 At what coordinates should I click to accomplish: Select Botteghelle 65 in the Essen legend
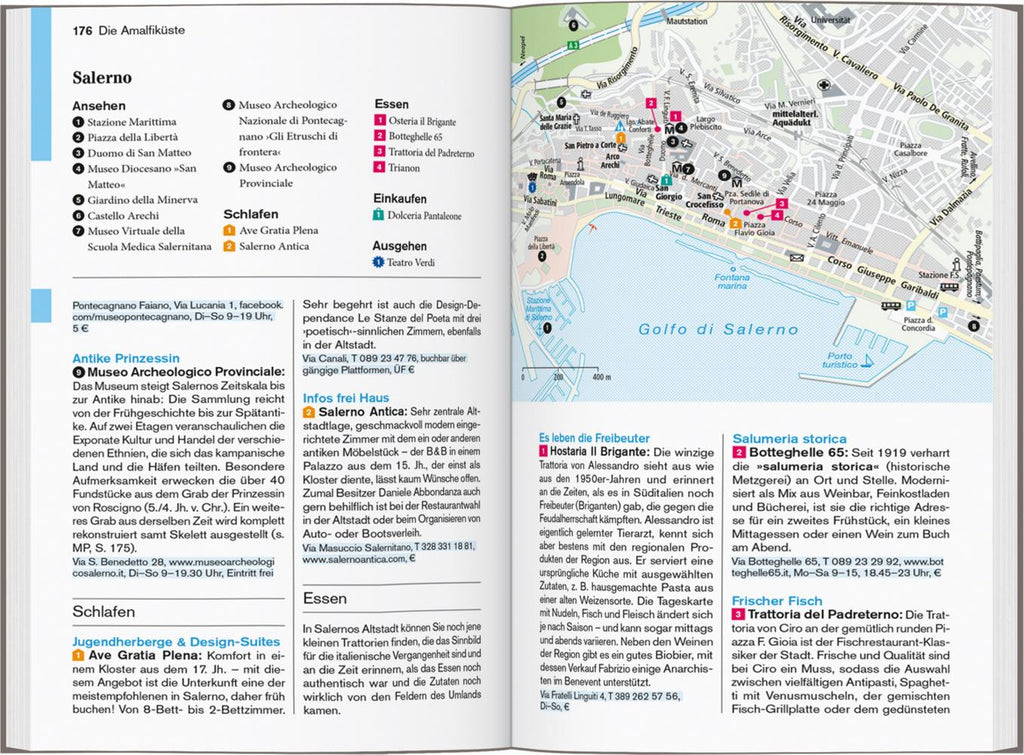tap(415, 137)
